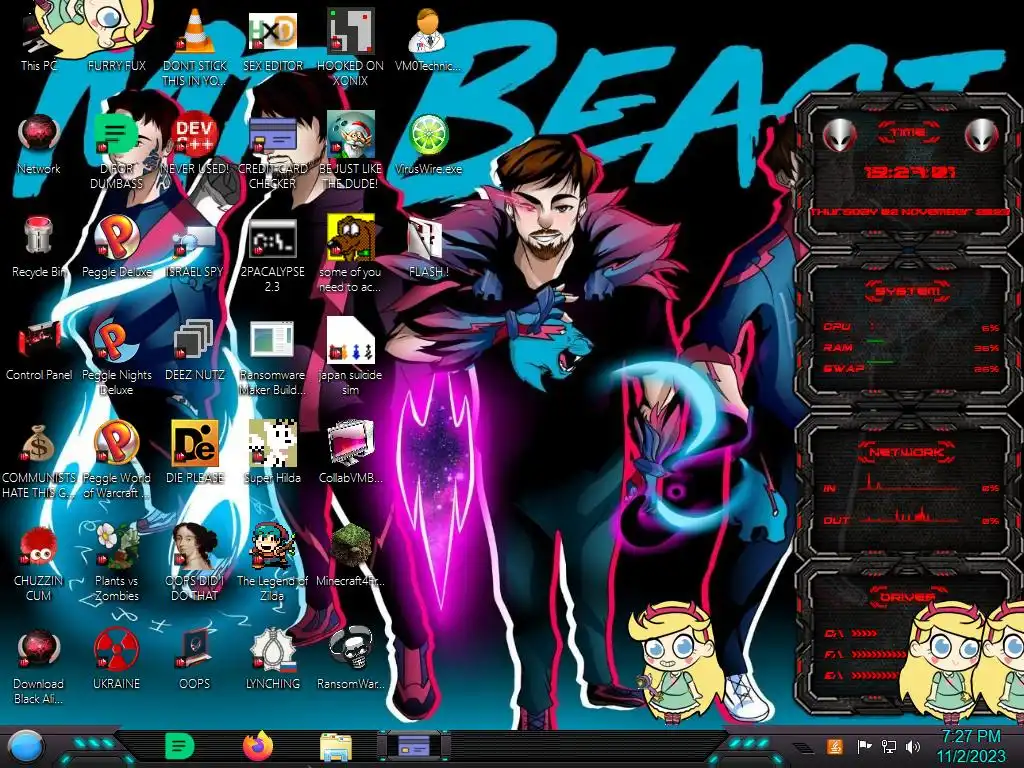This screenshot has width=1024, height=768.
Task: Open the taskbar clock showing 7:27 PM
Action: [x=971, y=746]
